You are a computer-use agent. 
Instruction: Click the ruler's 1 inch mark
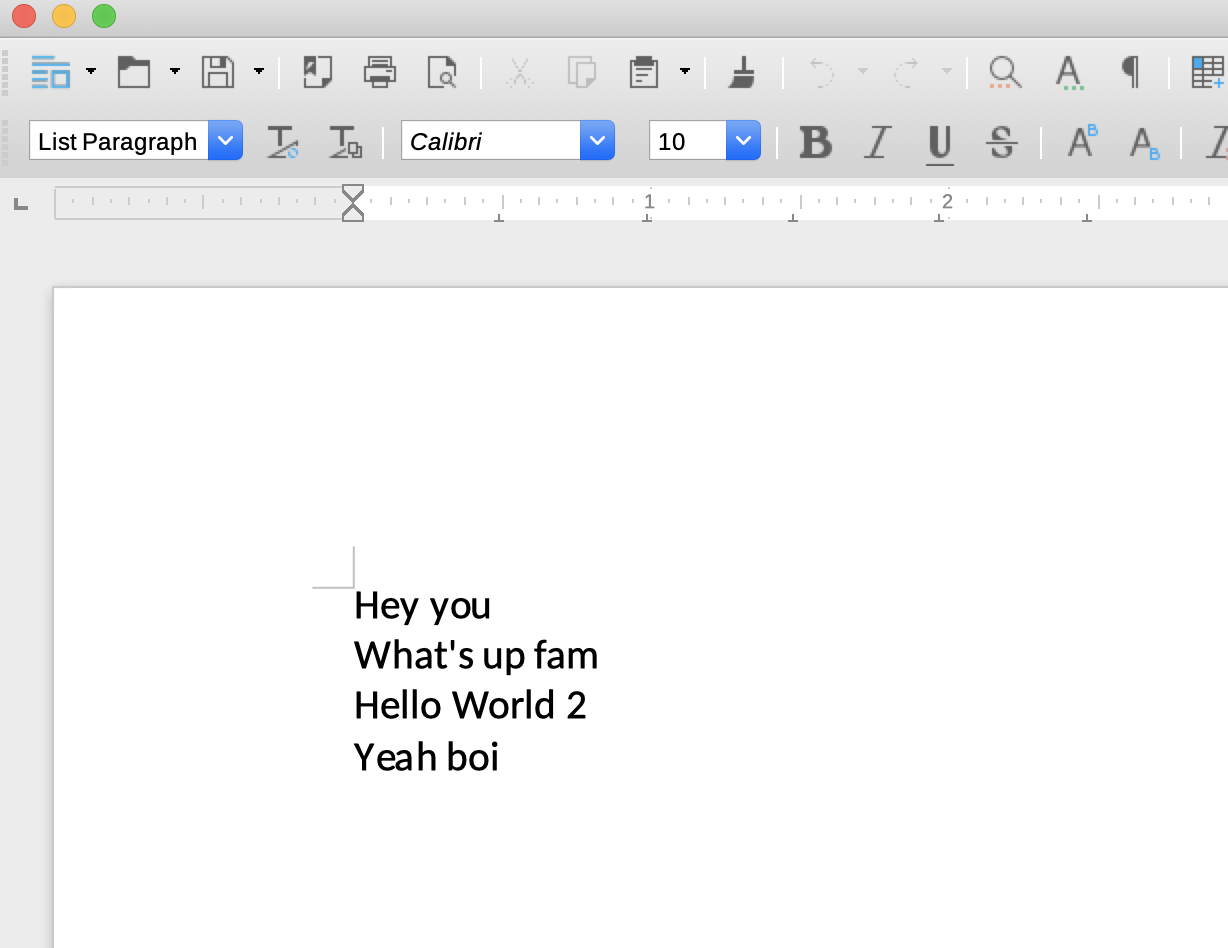(649, 202)
